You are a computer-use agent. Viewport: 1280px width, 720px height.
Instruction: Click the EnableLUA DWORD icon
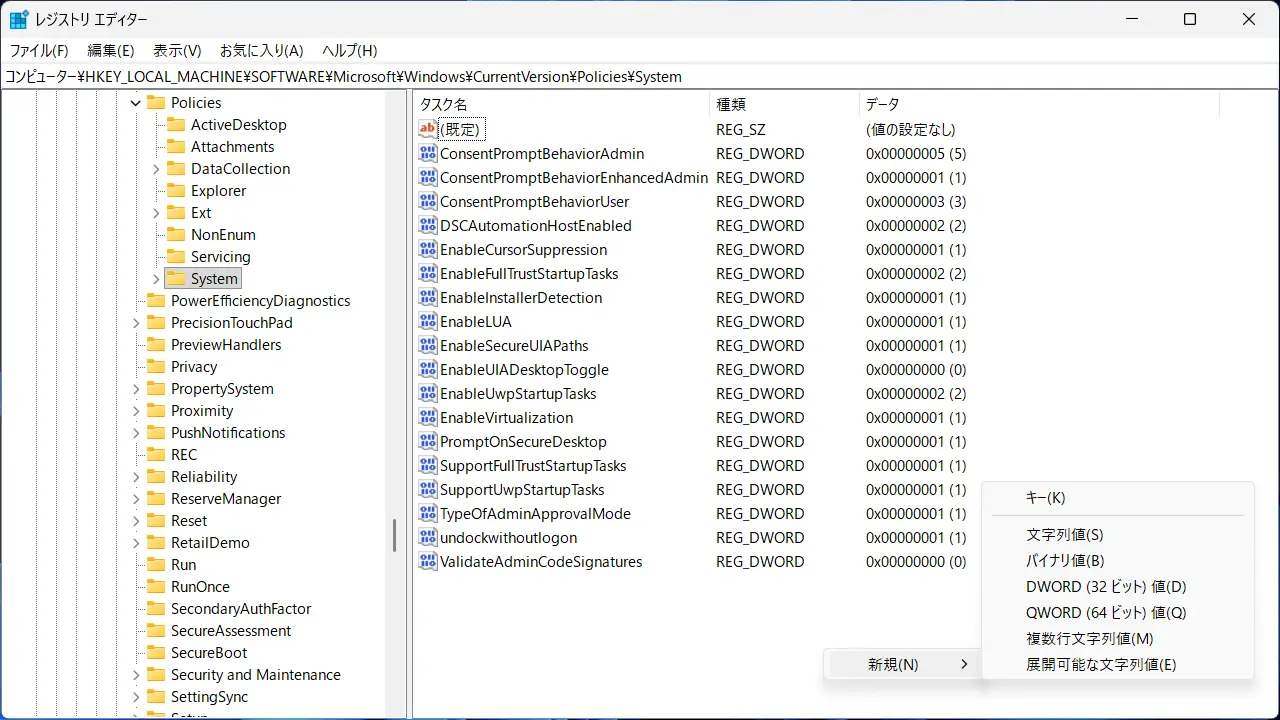(x=428, y=321)
